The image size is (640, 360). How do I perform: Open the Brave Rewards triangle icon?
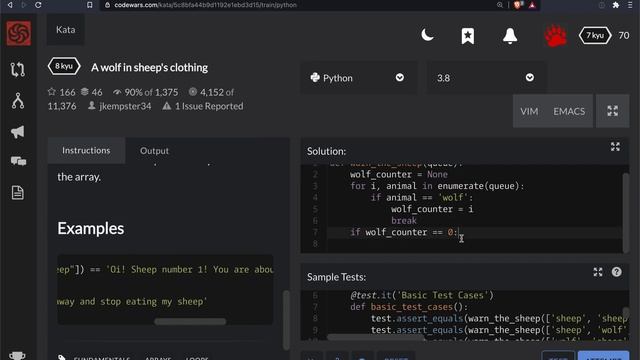(532, 5)
